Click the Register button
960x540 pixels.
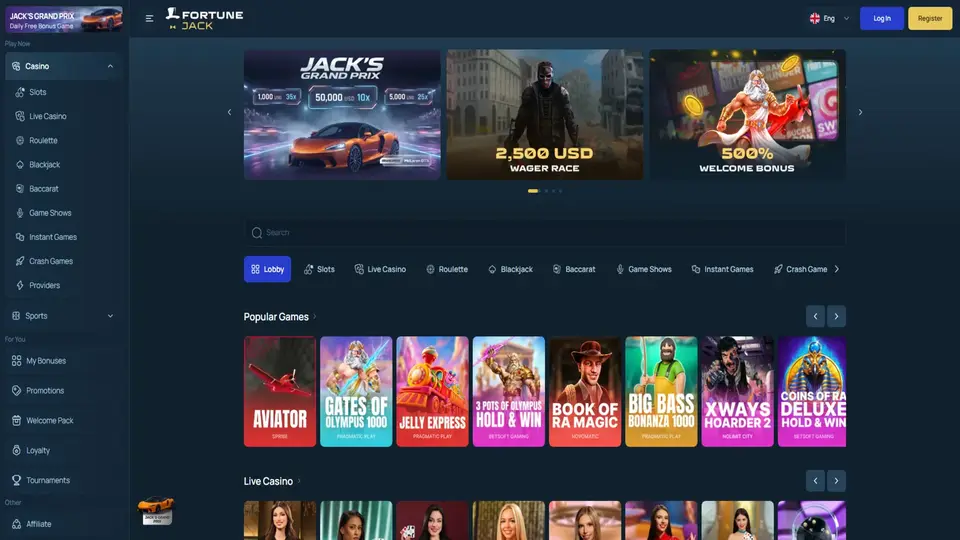[930, 18]
